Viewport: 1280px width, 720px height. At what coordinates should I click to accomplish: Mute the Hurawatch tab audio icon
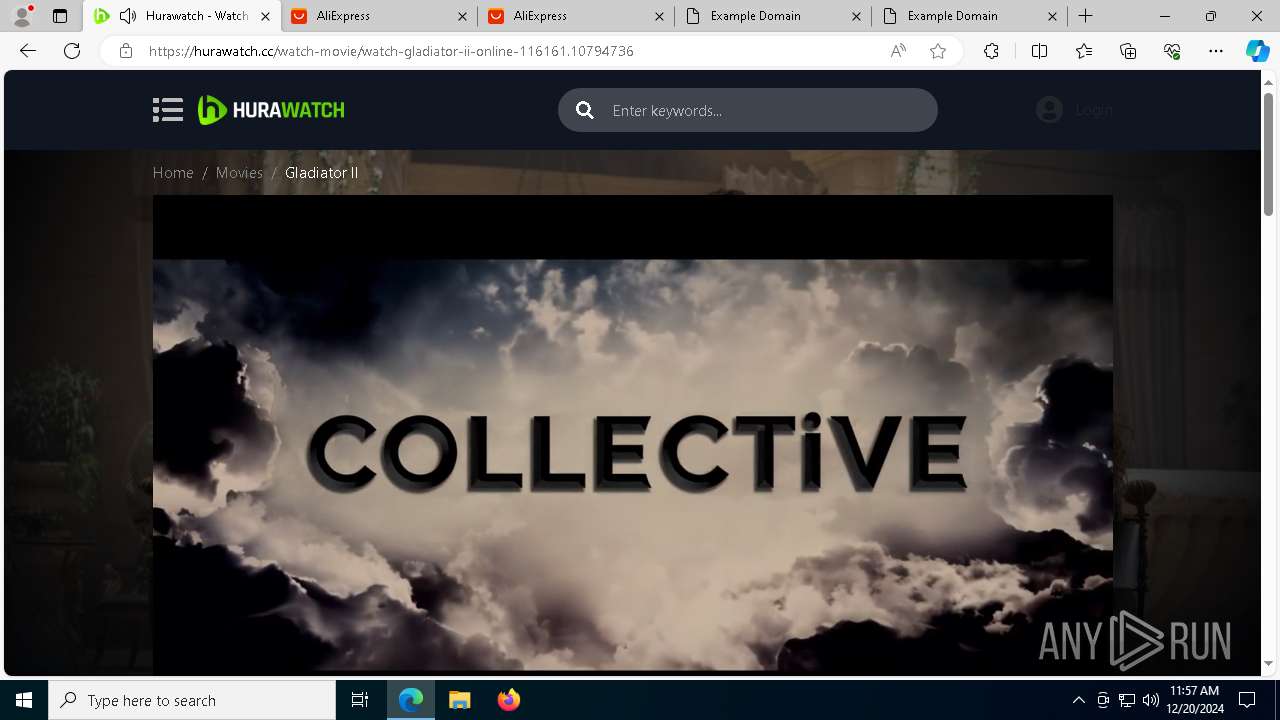pos(128,16)
